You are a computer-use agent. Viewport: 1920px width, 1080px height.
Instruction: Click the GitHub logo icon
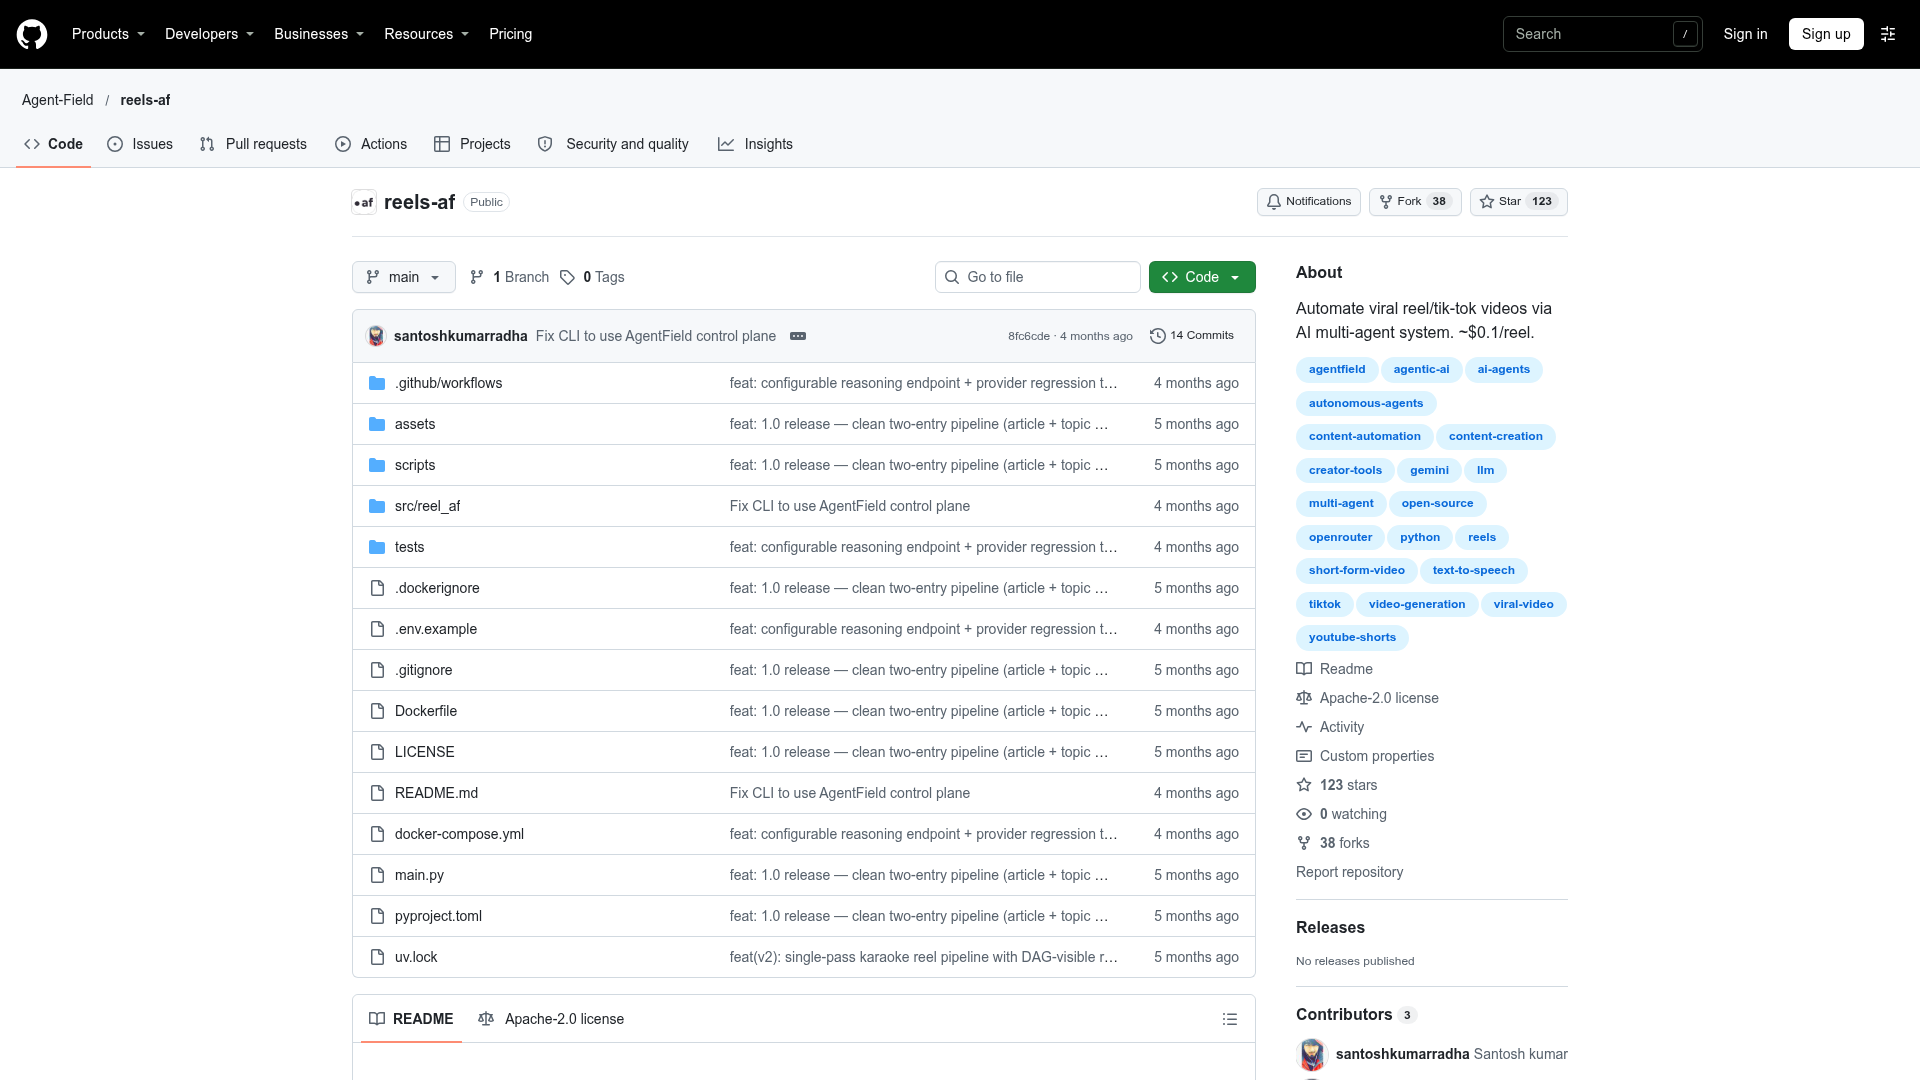tap(32, 34)
